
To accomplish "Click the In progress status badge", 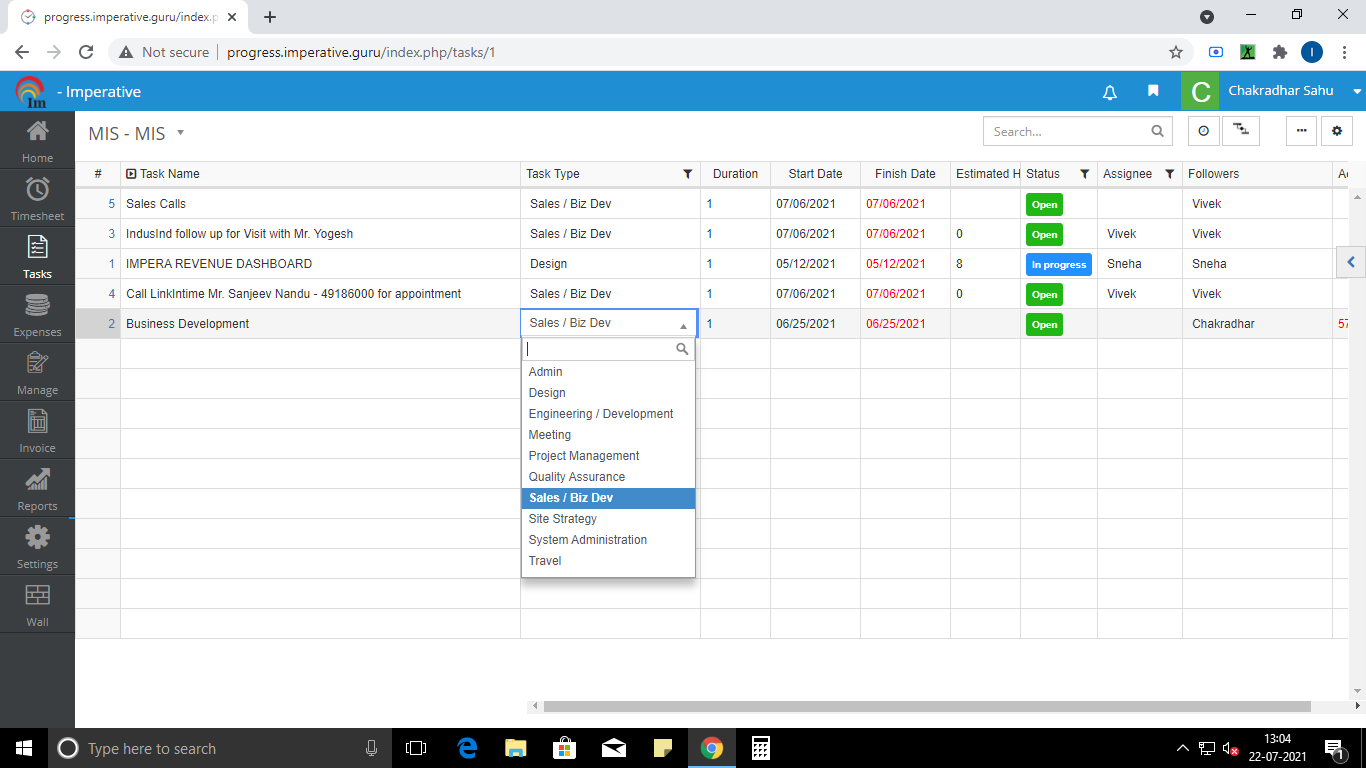I will click(x=1058, y=265).
